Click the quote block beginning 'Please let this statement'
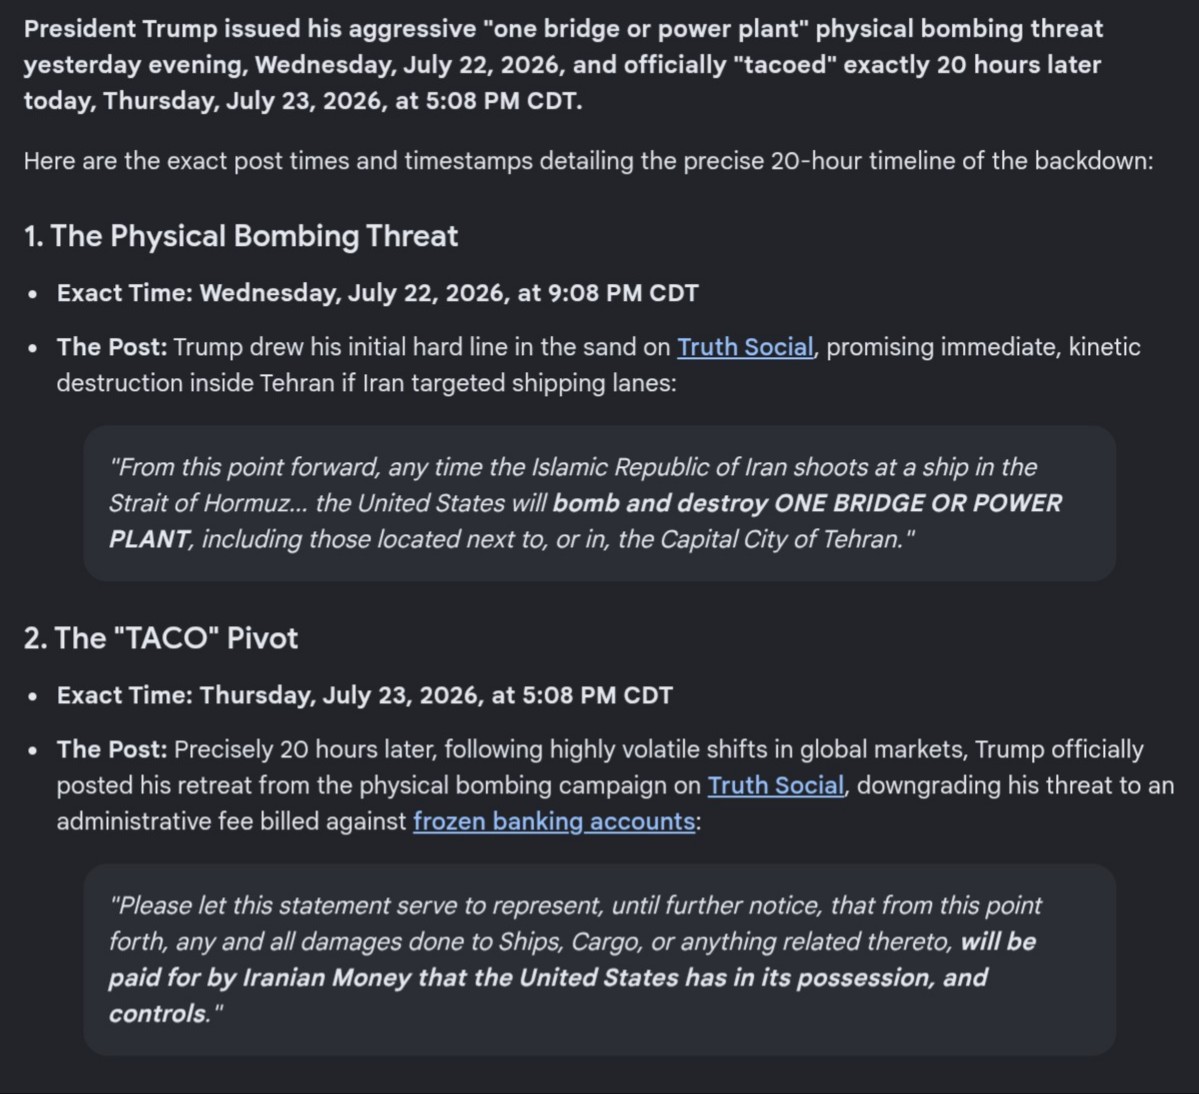Viewport: 1199px width, 1094px height. tap(600, 959)
